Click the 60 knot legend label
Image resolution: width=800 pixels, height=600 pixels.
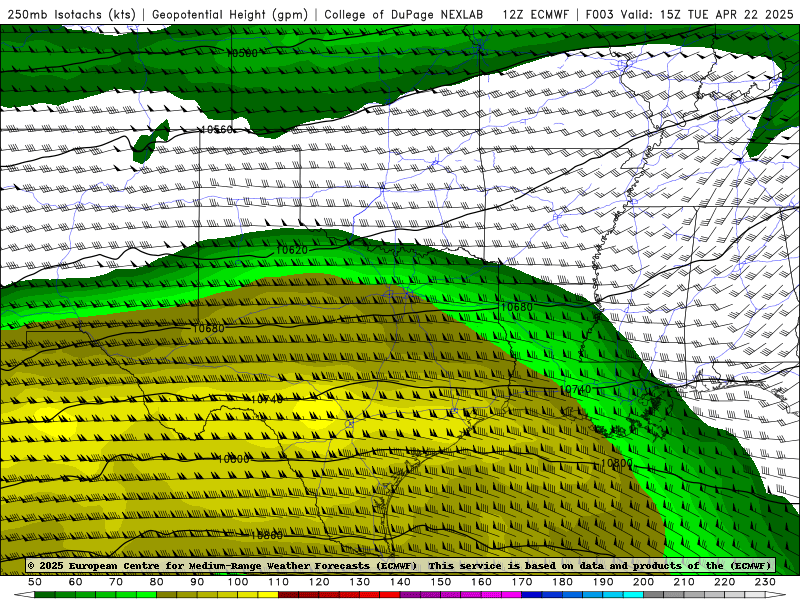point(76,582)
